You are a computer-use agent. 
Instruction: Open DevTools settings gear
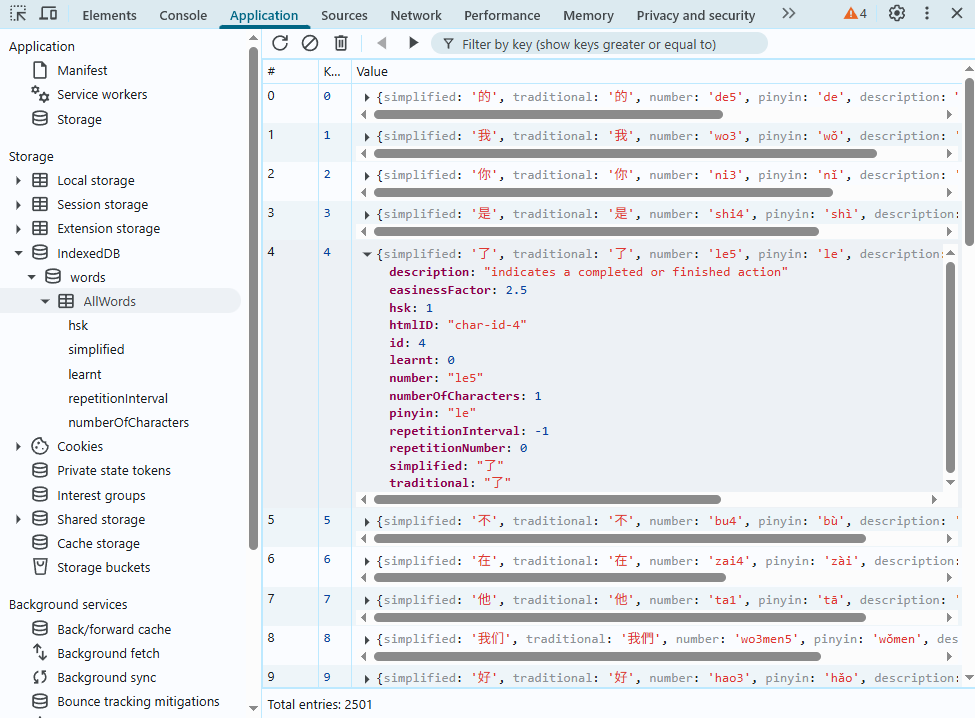(897, 14)
